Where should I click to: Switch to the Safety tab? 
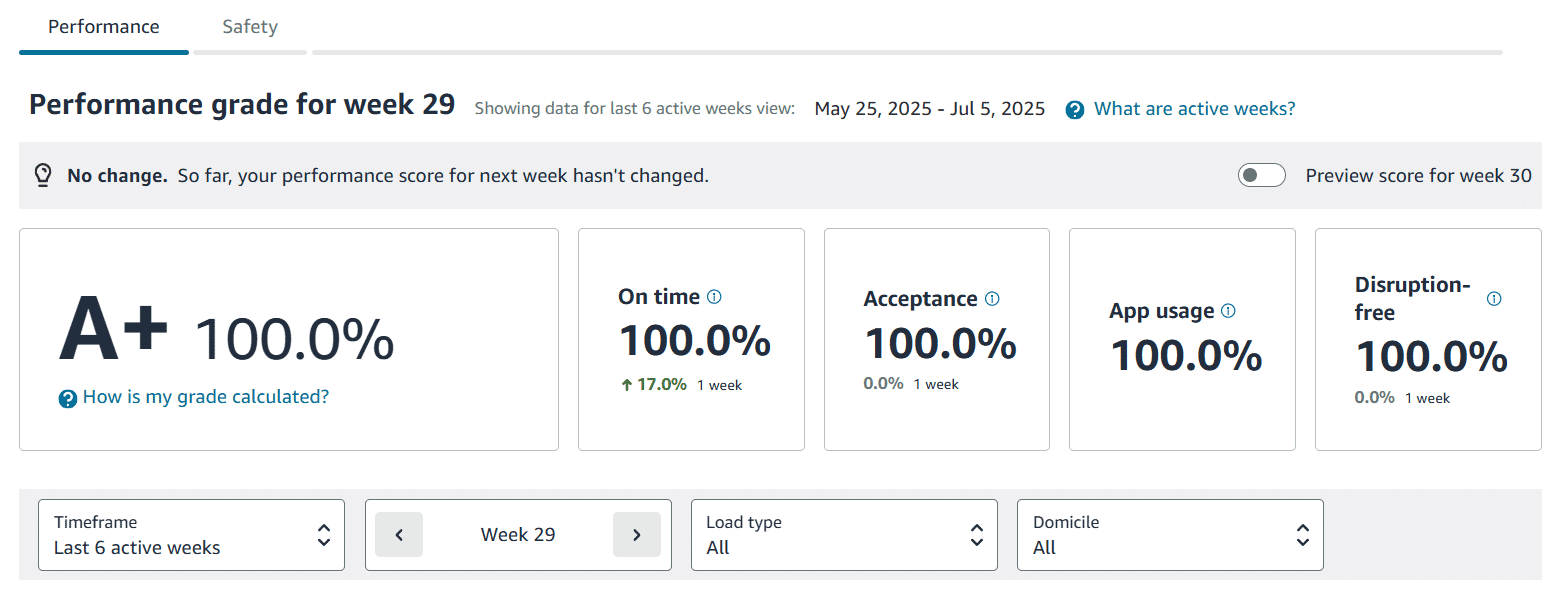[250, 27]
